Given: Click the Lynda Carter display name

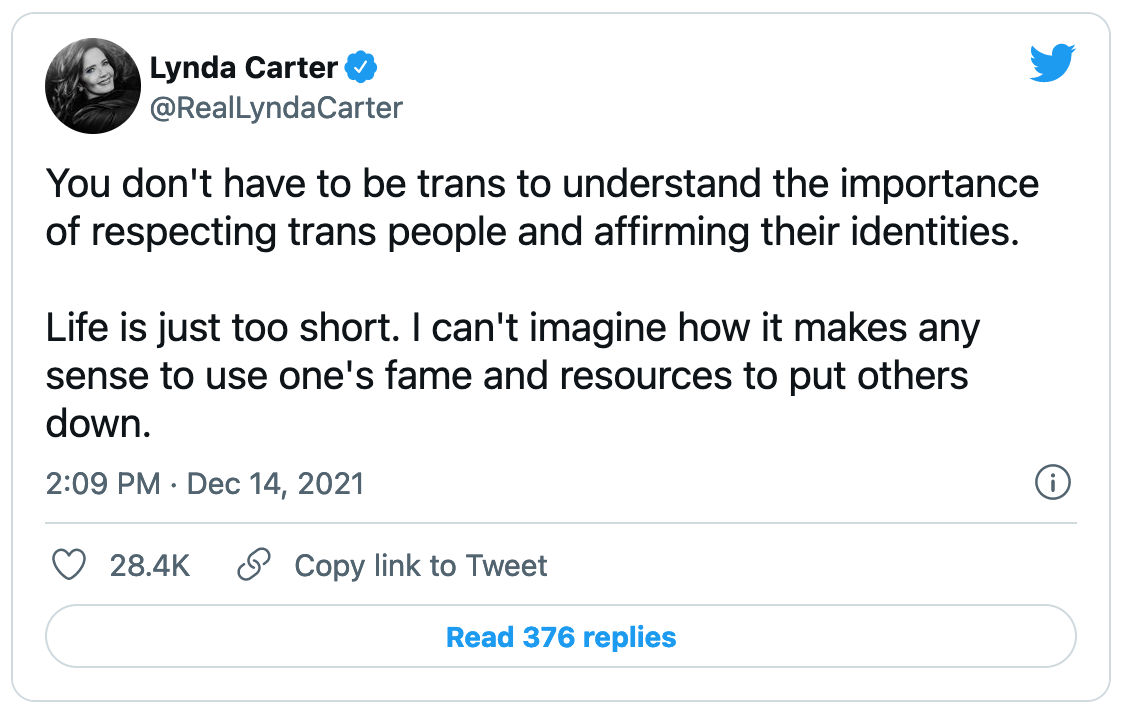Looking at the screenshot, I should click(x=244, y=68).
